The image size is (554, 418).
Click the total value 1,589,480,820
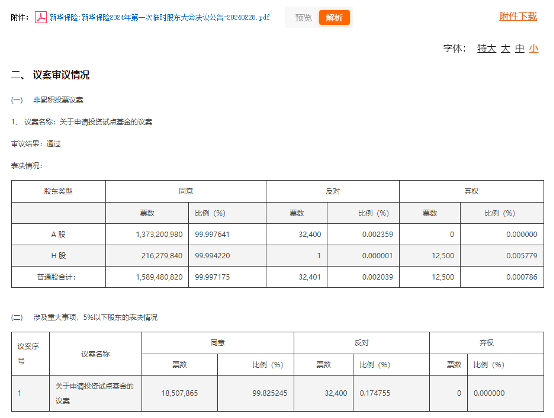(x=159, y=277)
